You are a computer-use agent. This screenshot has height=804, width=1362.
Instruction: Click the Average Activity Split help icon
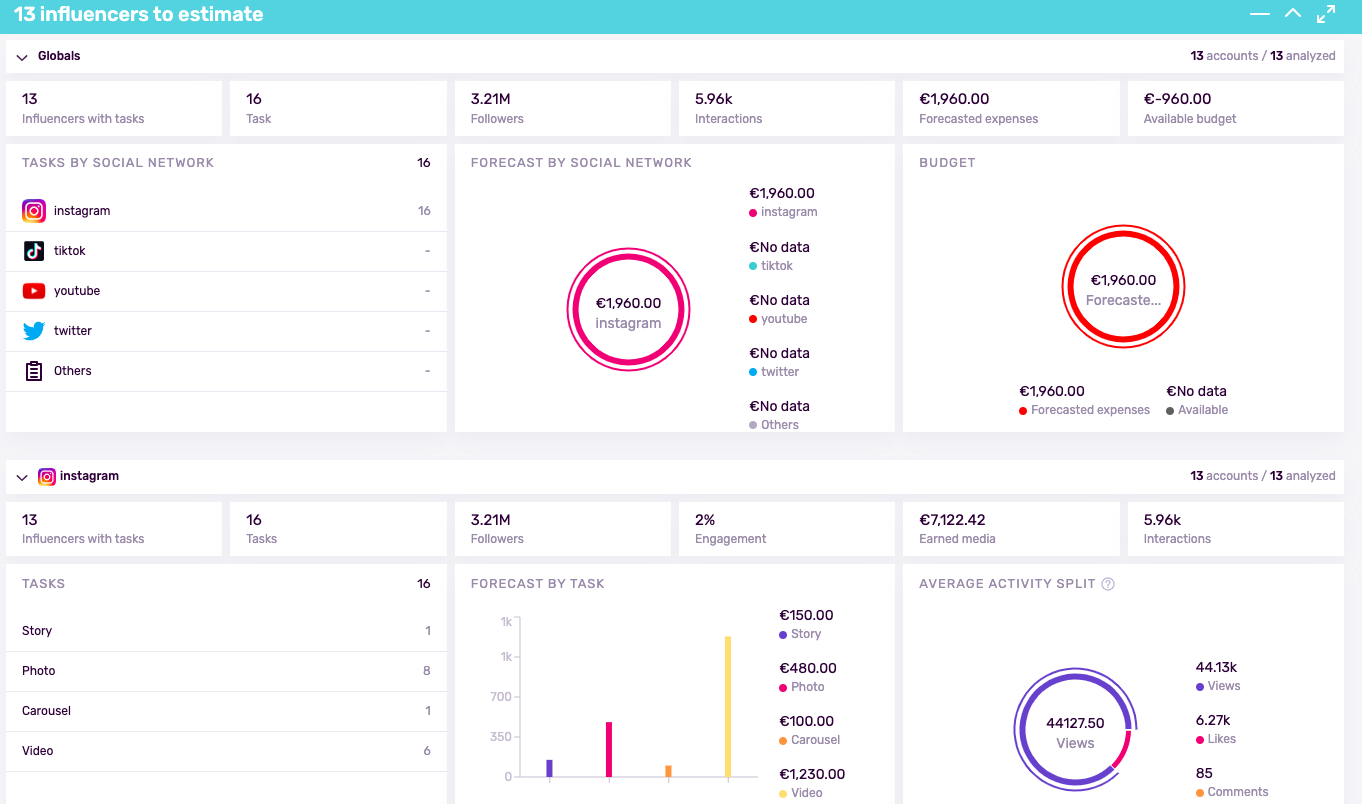[1108, 584]
